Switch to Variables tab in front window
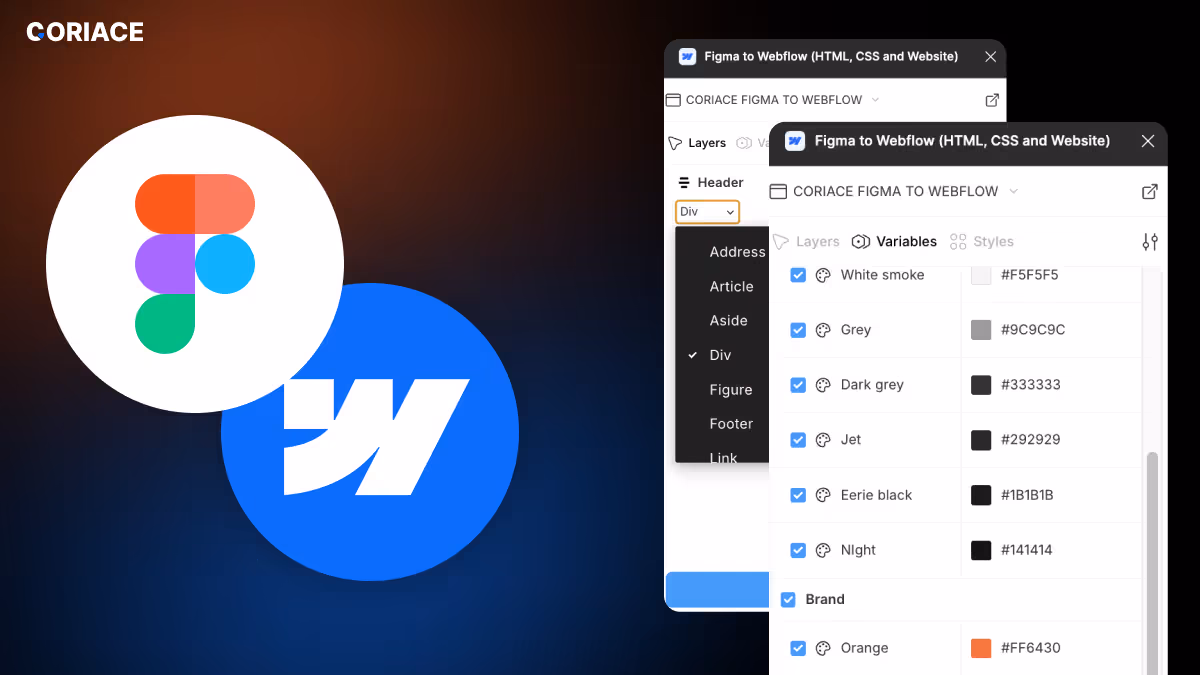The height and width of the screenshot is (675, 1200). (x=894, y=242)
